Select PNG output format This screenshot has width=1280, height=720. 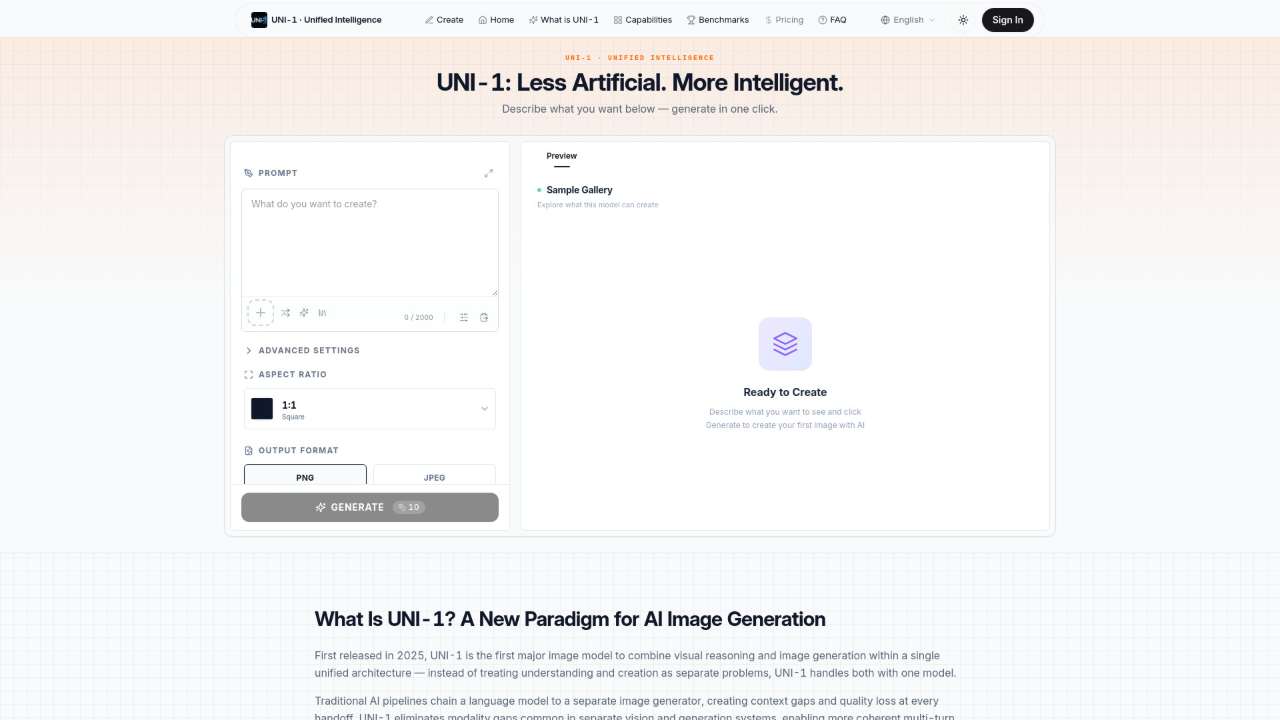click(305, 476)
